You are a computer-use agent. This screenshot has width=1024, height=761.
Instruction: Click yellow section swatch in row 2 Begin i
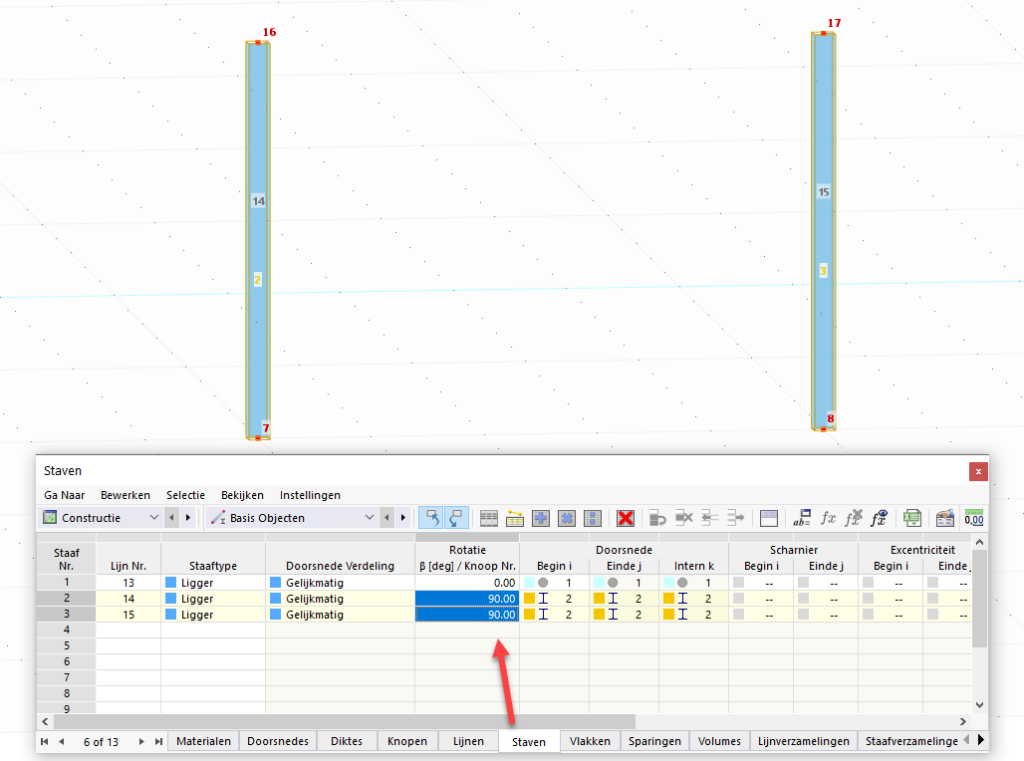tap(530, 598)
